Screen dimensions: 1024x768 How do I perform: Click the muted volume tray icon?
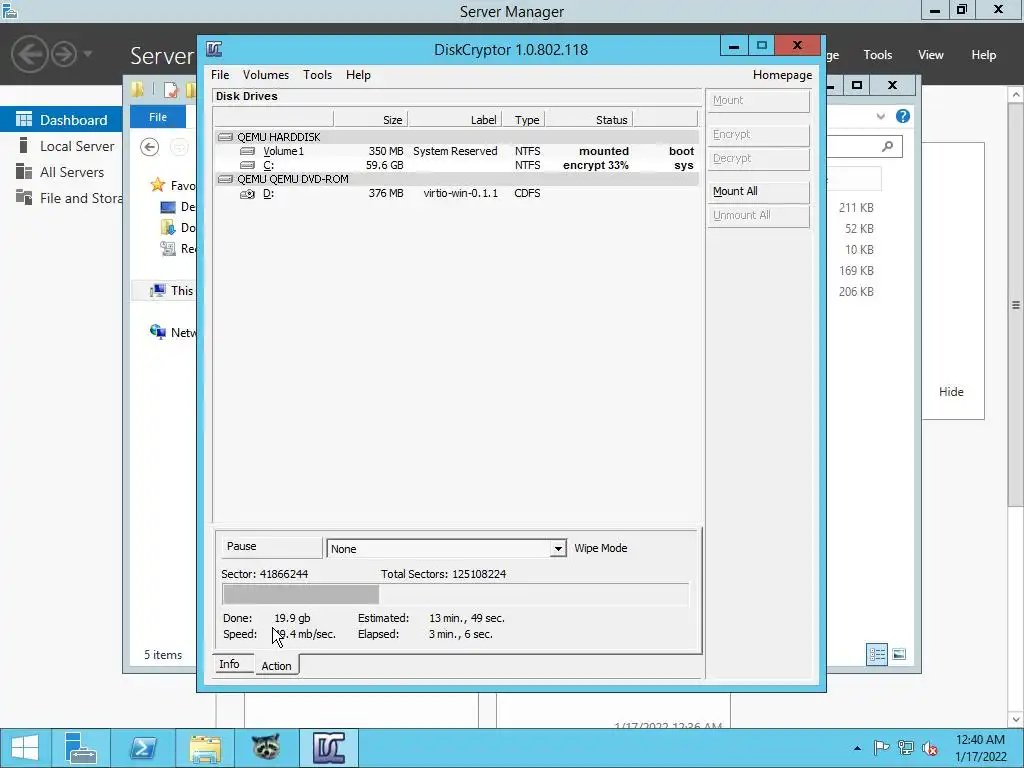(x=930, y=748)
